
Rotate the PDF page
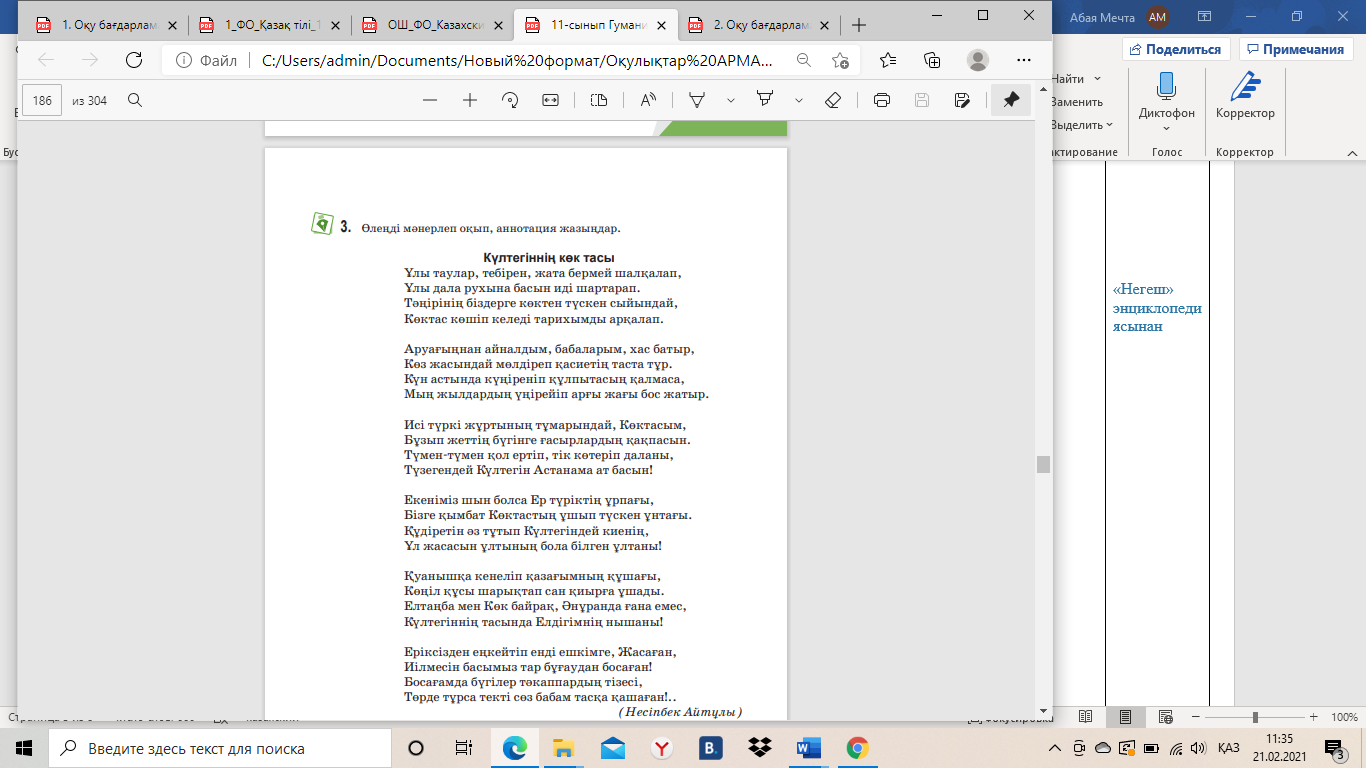pos(510,100)
